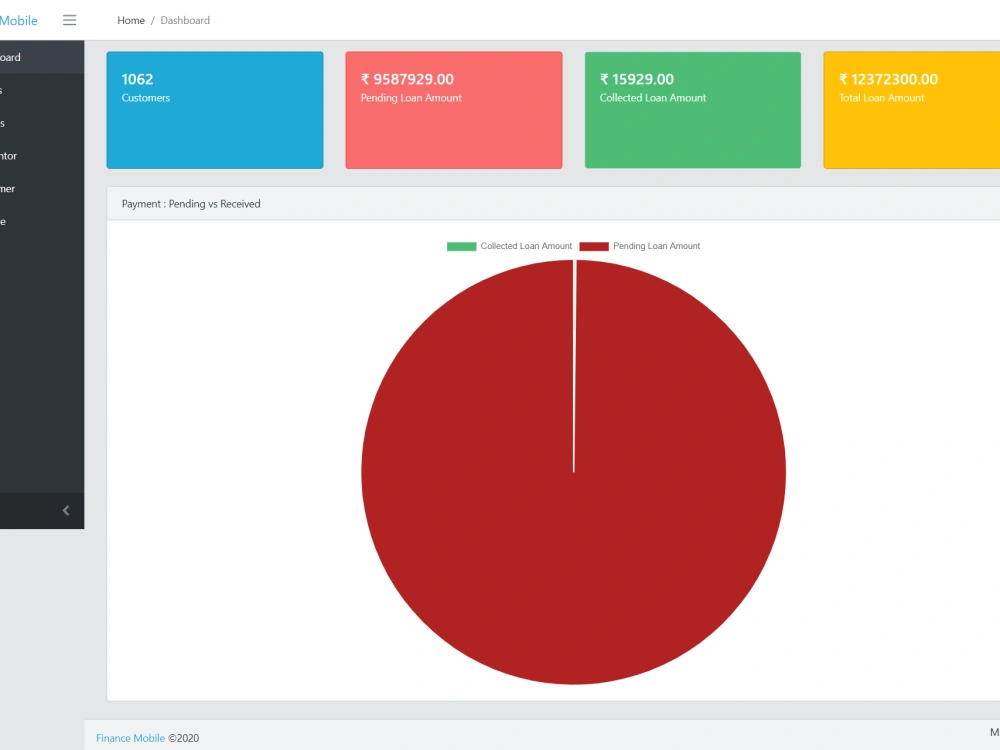
Task: Open the Mobile brand logo link
Action: (18, 20)
